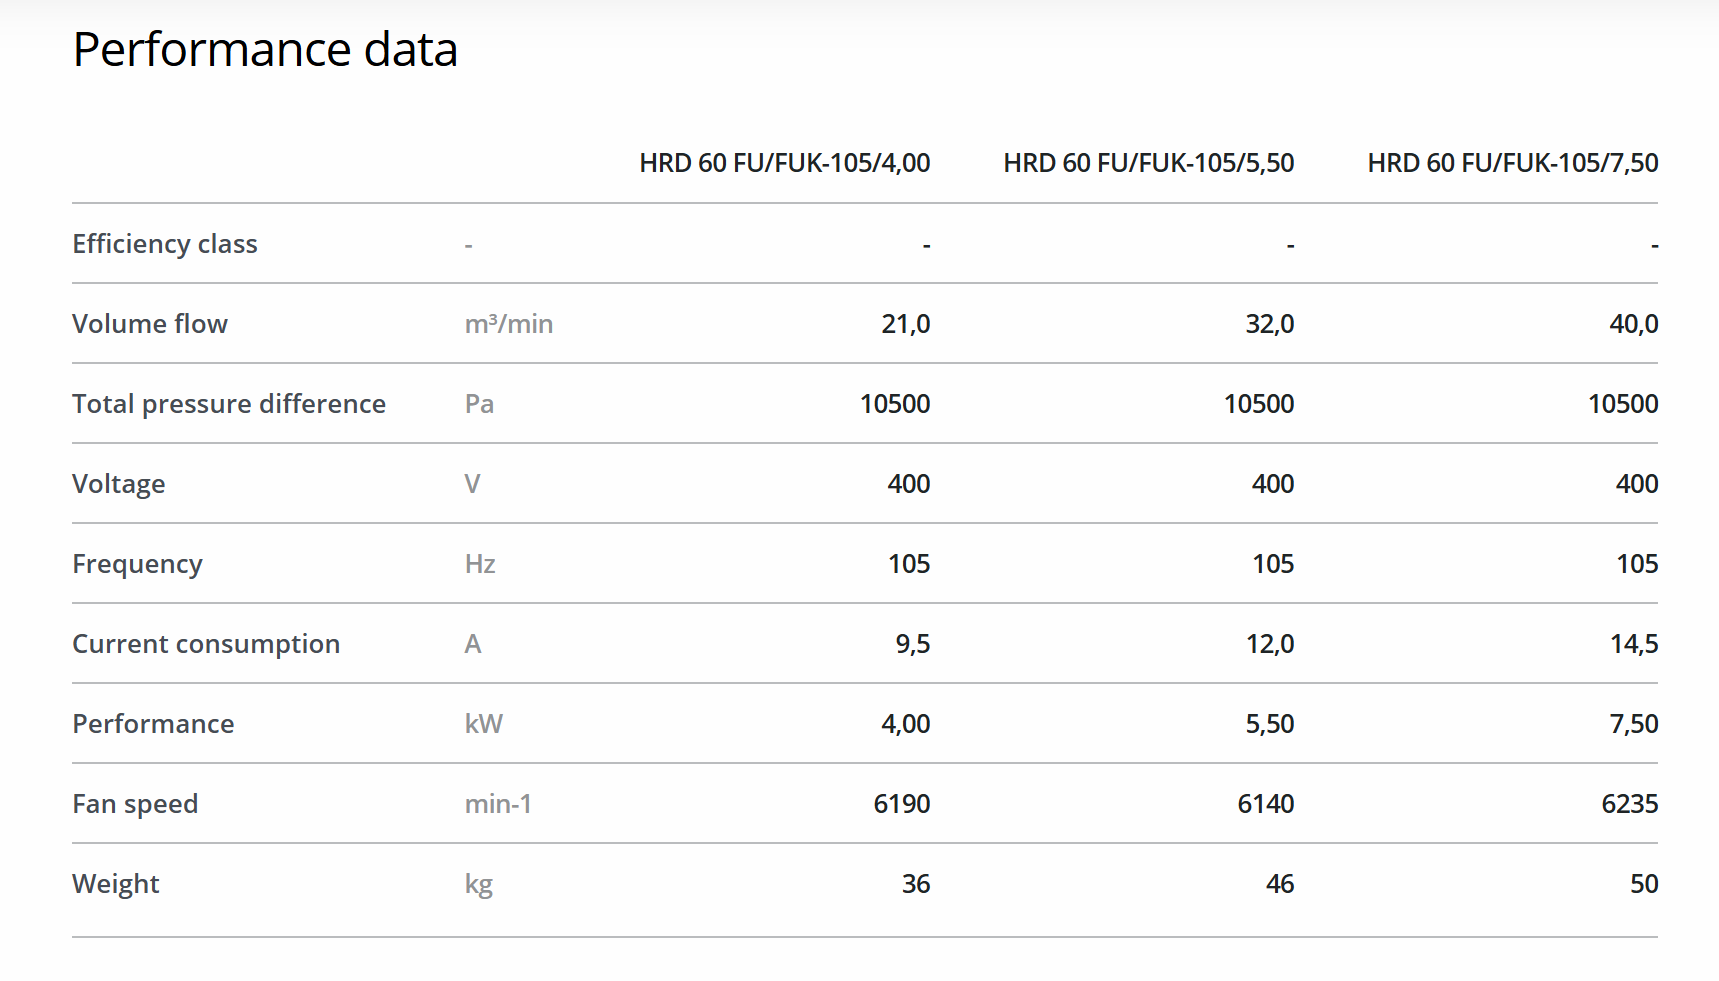The image size is (1719, 981).
Task: Click the Performance data heading
Action: (x=265, y=50)
